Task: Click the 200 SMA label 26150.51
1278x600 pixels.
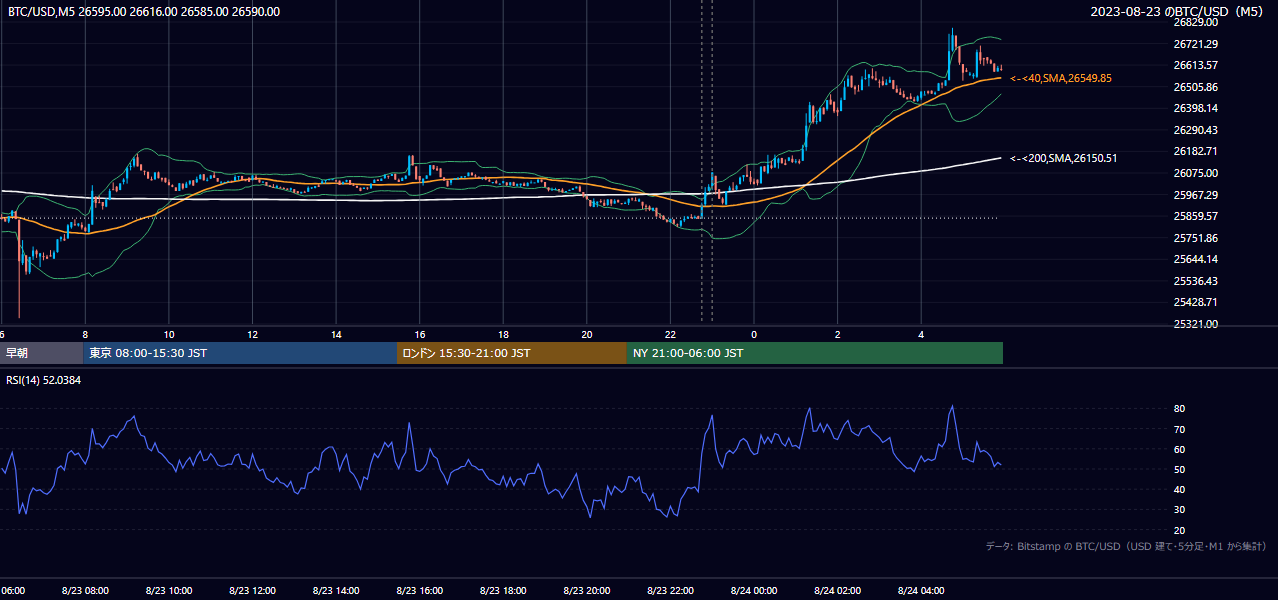Action: [x=1064, y=158]
